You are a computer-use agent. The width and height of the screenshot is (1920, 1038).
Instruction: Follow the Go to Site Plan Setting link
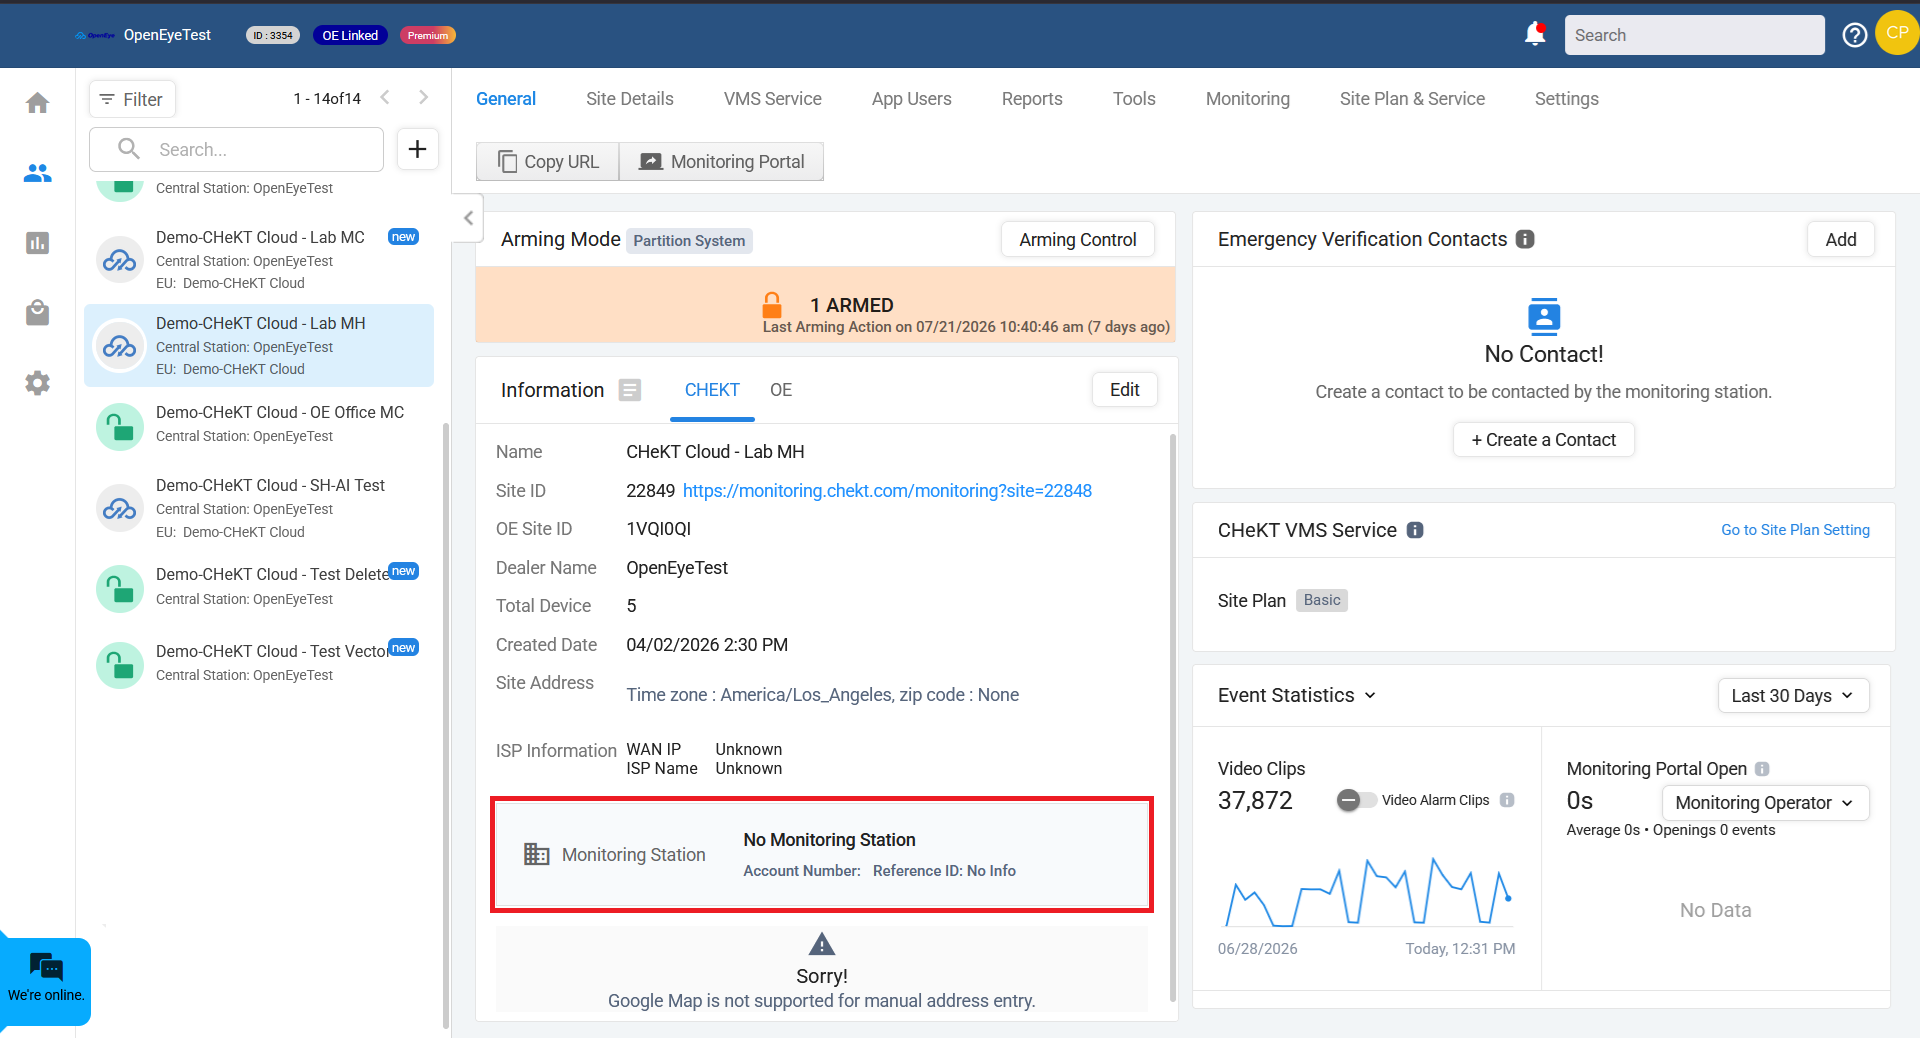point(1795,530)
